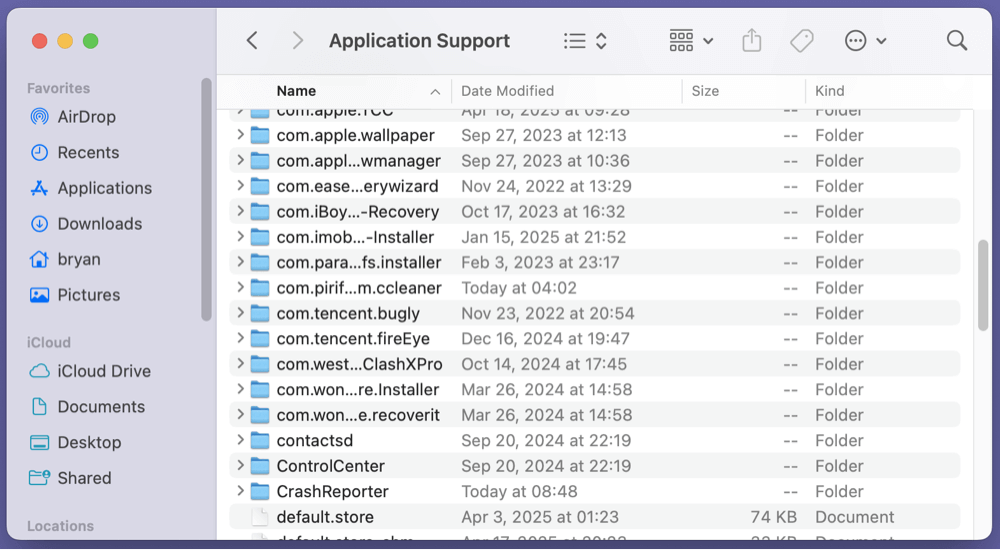Screen dimensions: 1000x550
Task: Click the yellow minimize window button
Action: [x=65, y=41]
